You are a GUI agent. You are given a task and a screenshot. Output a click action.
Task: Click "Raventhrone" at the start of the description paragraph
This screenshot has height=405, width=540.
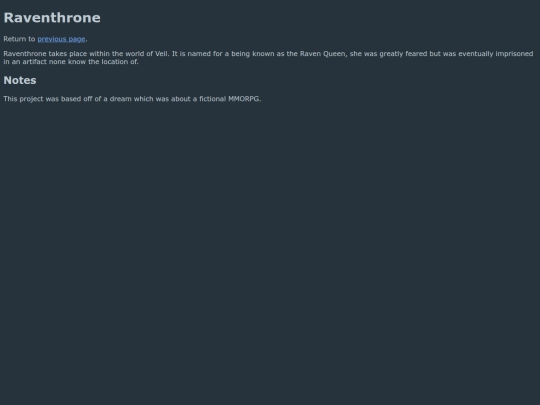pyautogui.click(x=25, y=54)
